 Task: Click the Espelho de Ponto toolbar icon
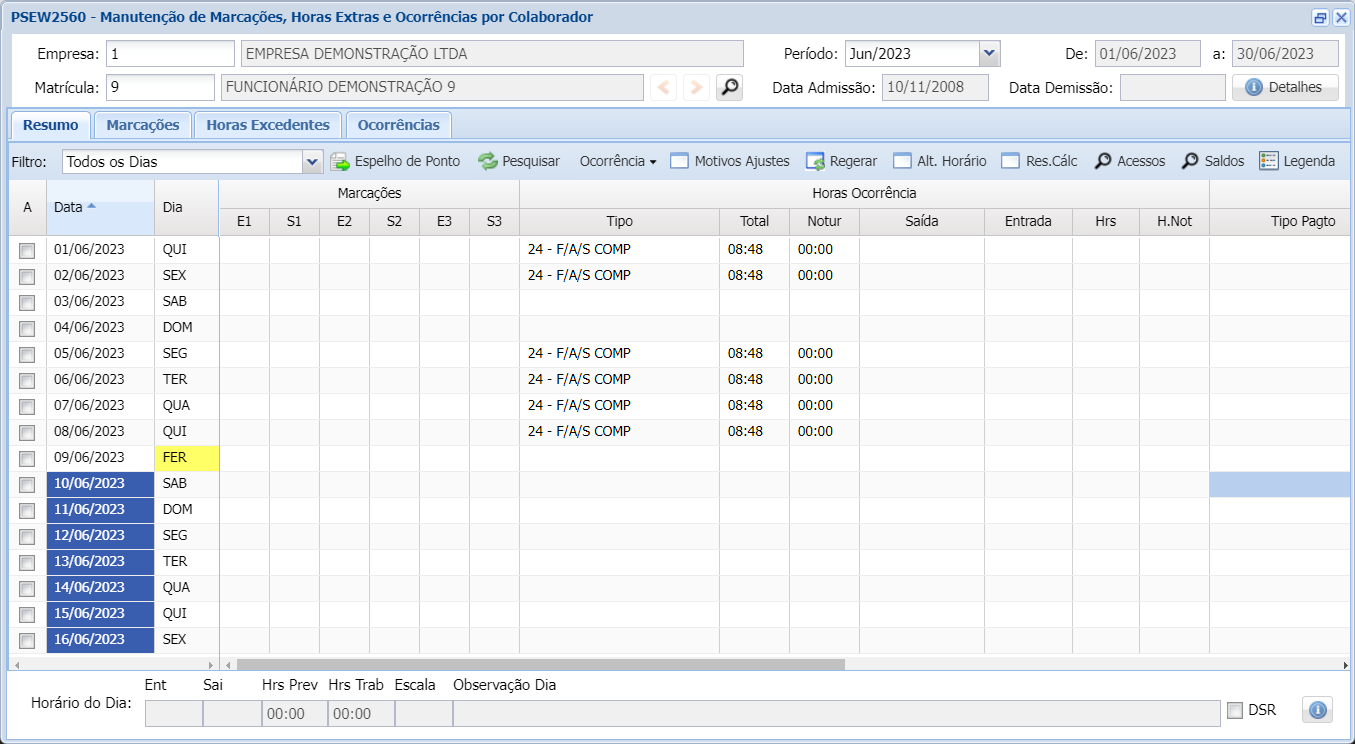[340, 161]
